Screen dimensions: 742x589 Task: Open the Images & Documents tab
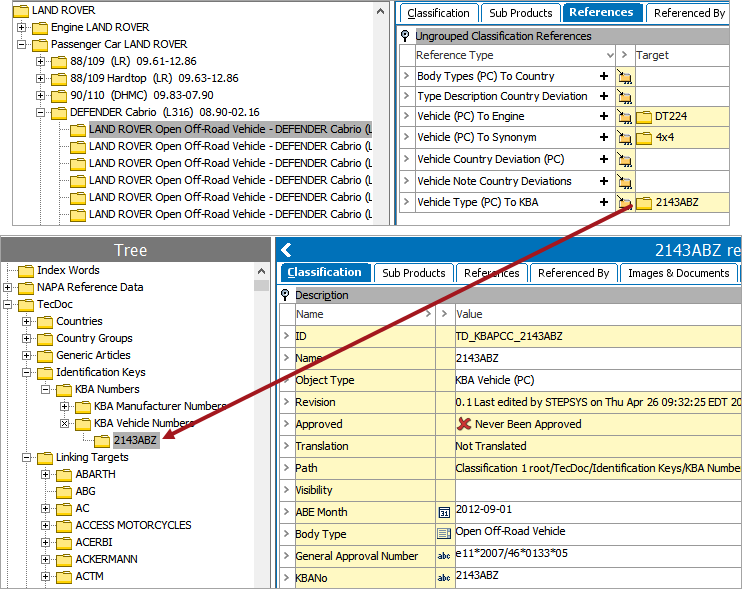(x=679, y=273)
